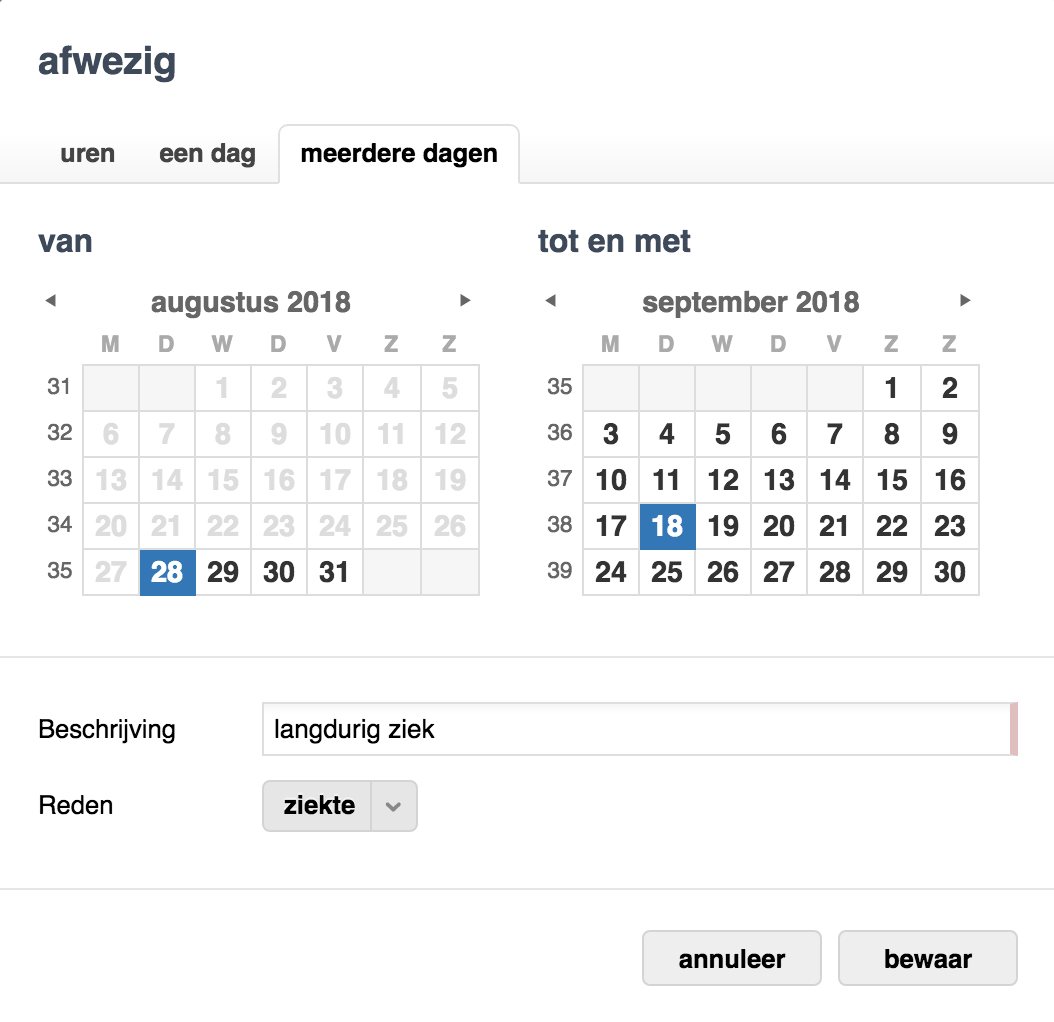Screen dimensions: 1054x1022
Task: Switch to the 'een dag' tab
Action: [207, 155]
